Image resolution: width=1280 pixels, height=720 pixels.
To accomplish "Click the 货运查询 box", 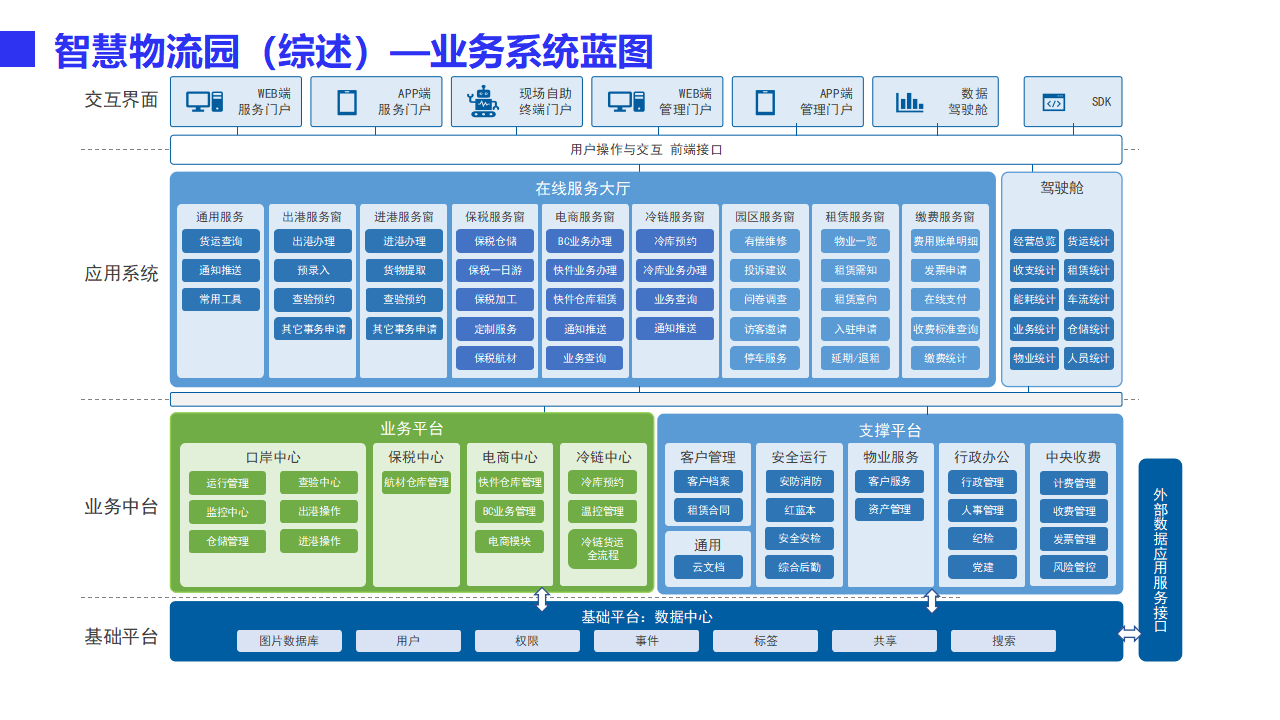I will (x=220, y=241).
